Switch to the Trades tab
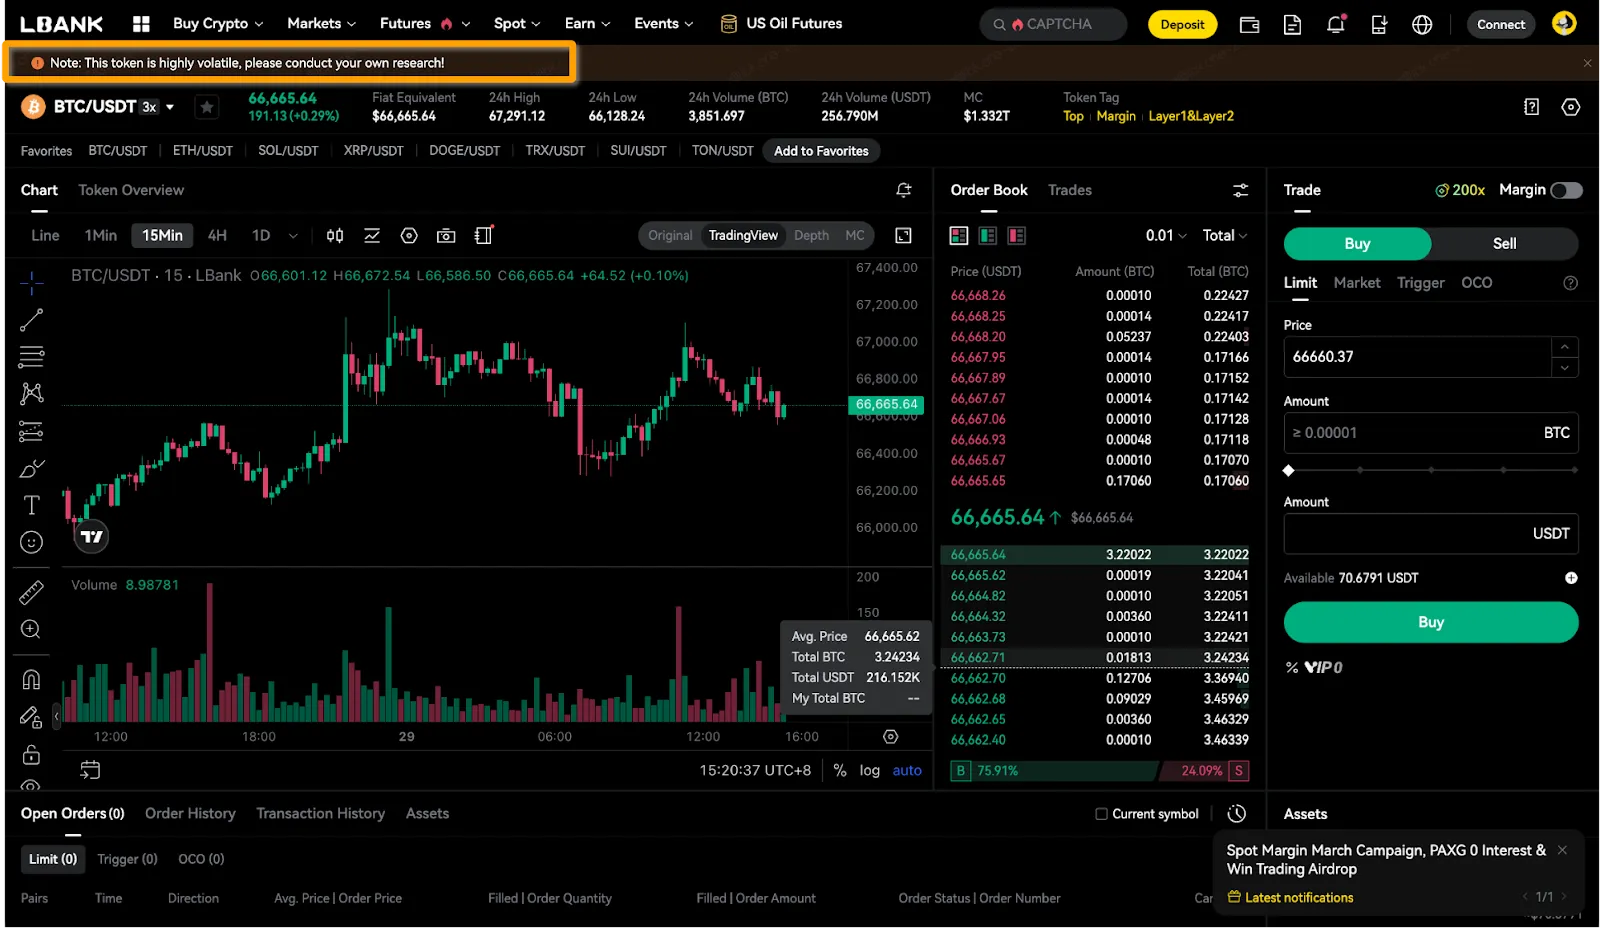Screen dimensions: 1600x928 pyautogui.click(x=1069, y=190)
